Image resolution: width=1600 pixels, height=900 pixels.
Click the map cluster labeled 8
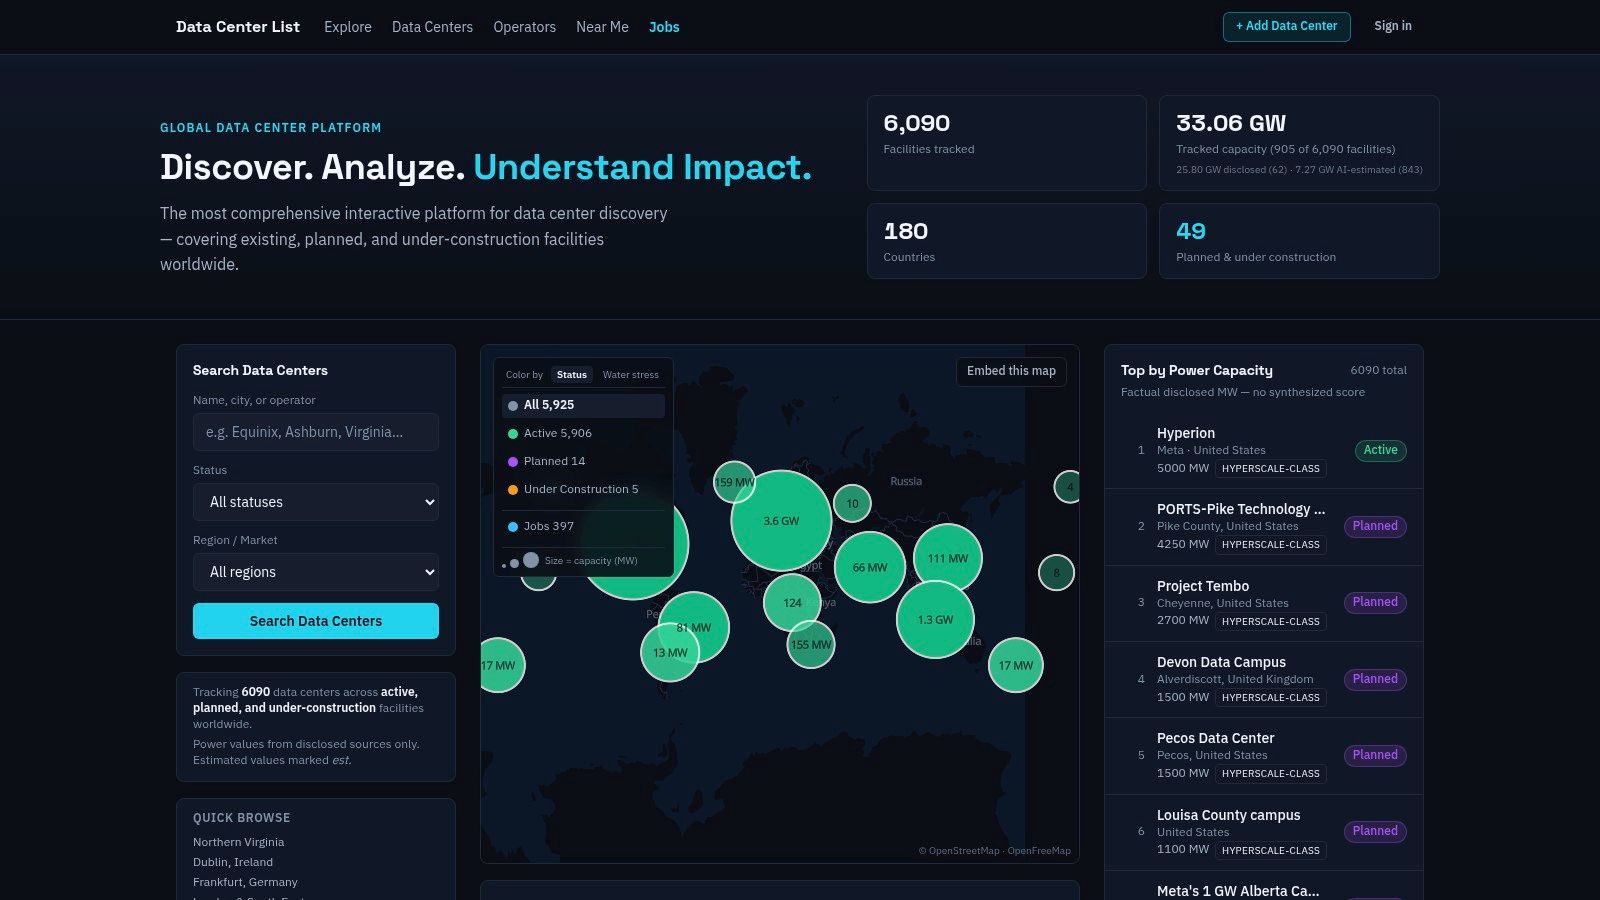coord(1056,573)
